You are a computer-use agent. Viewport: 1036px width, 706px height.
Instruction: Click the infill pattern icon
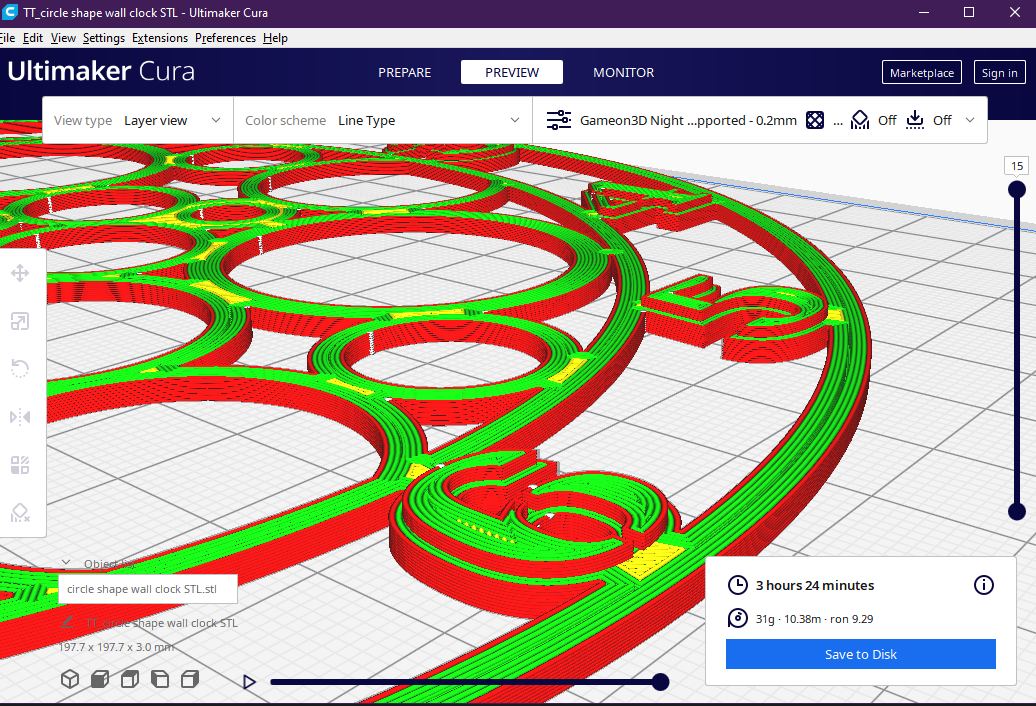coord(815,120)
